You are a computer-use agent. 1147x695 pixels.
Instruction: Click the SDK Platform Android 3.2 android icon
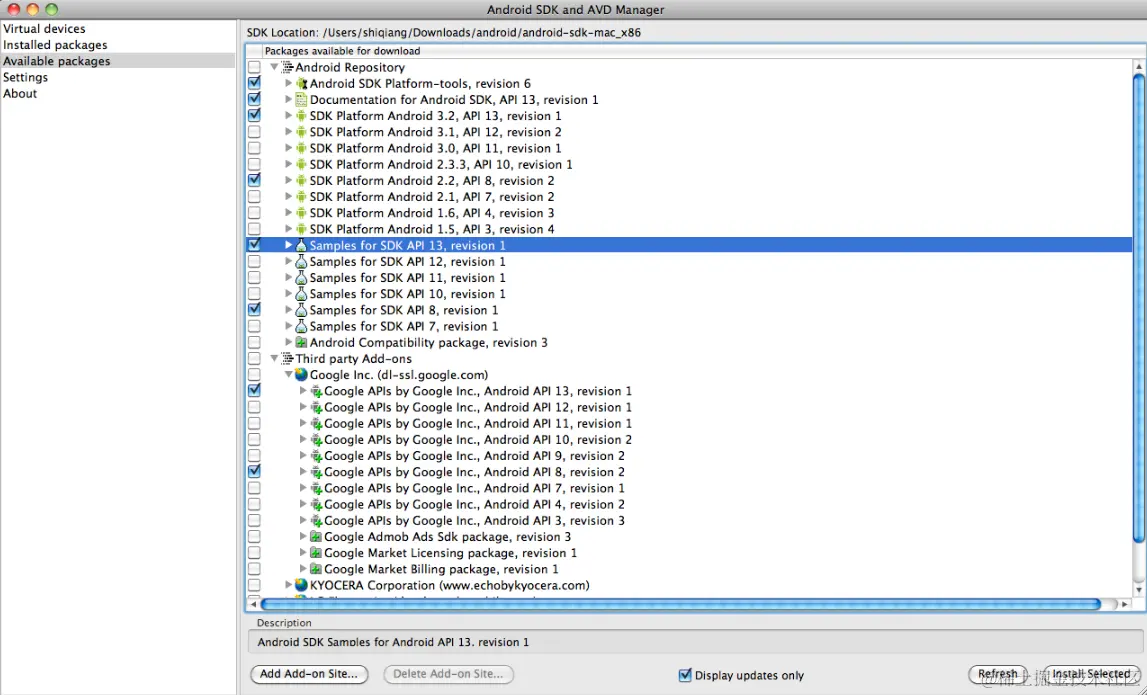coord(301,116)
